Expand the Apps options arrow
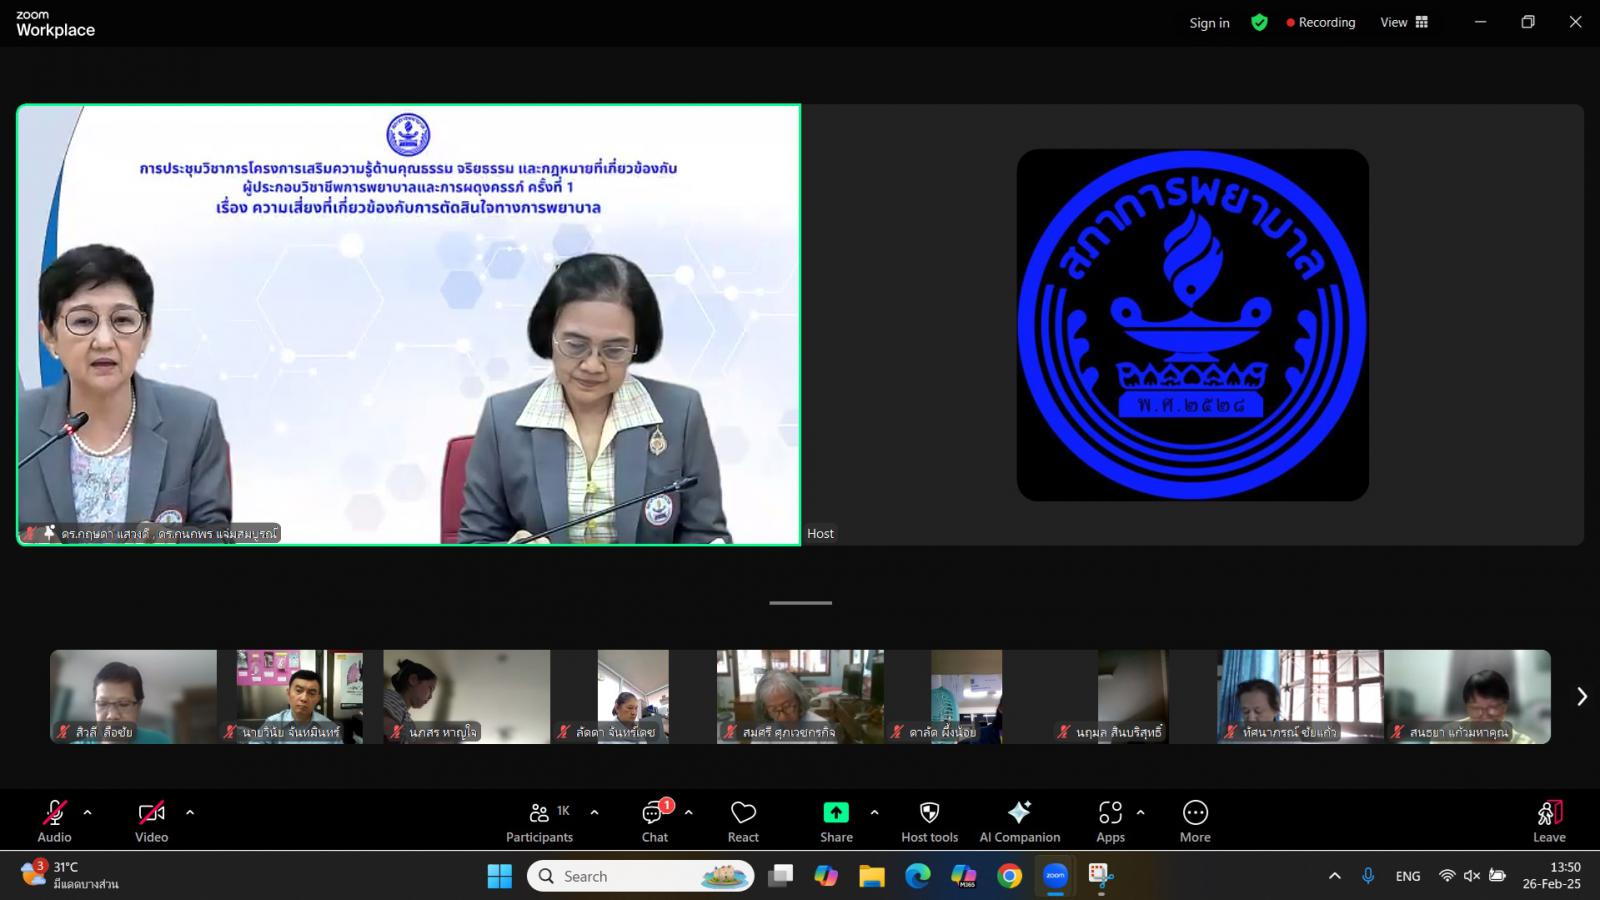The image size is (1600, 900). [x=1140, y=813]
